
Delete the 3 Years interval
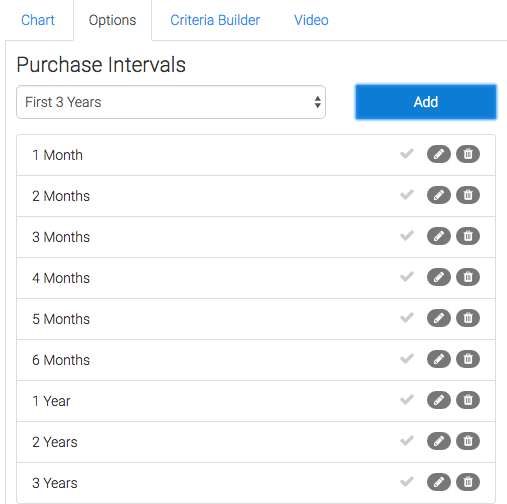pos(468,482)
